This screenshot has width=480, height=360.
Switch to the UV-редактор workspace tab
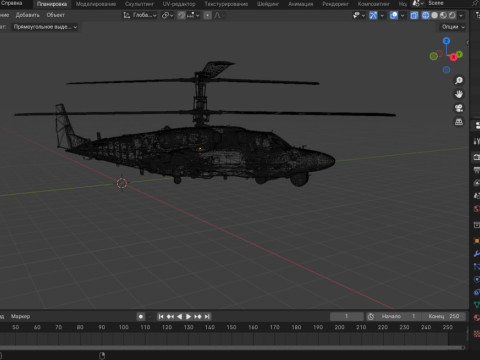(179, 4)
